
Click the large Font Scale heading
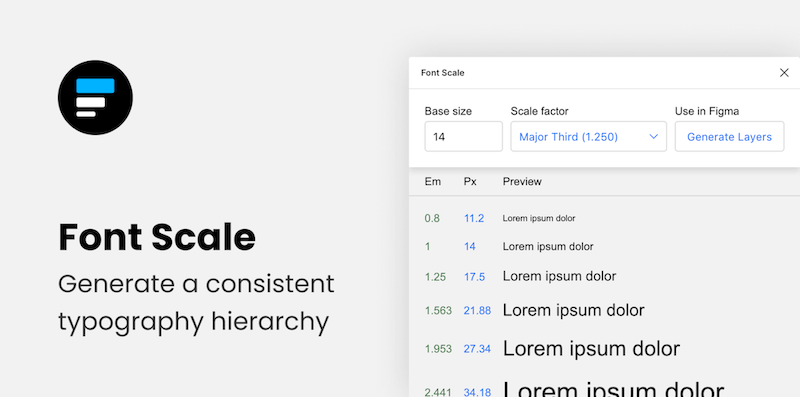tap(157, 237)
